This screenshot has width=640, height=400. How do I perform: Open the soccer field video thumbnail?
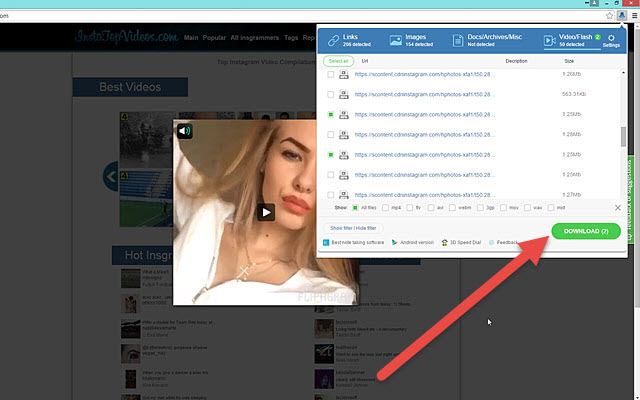pos(145,198)
